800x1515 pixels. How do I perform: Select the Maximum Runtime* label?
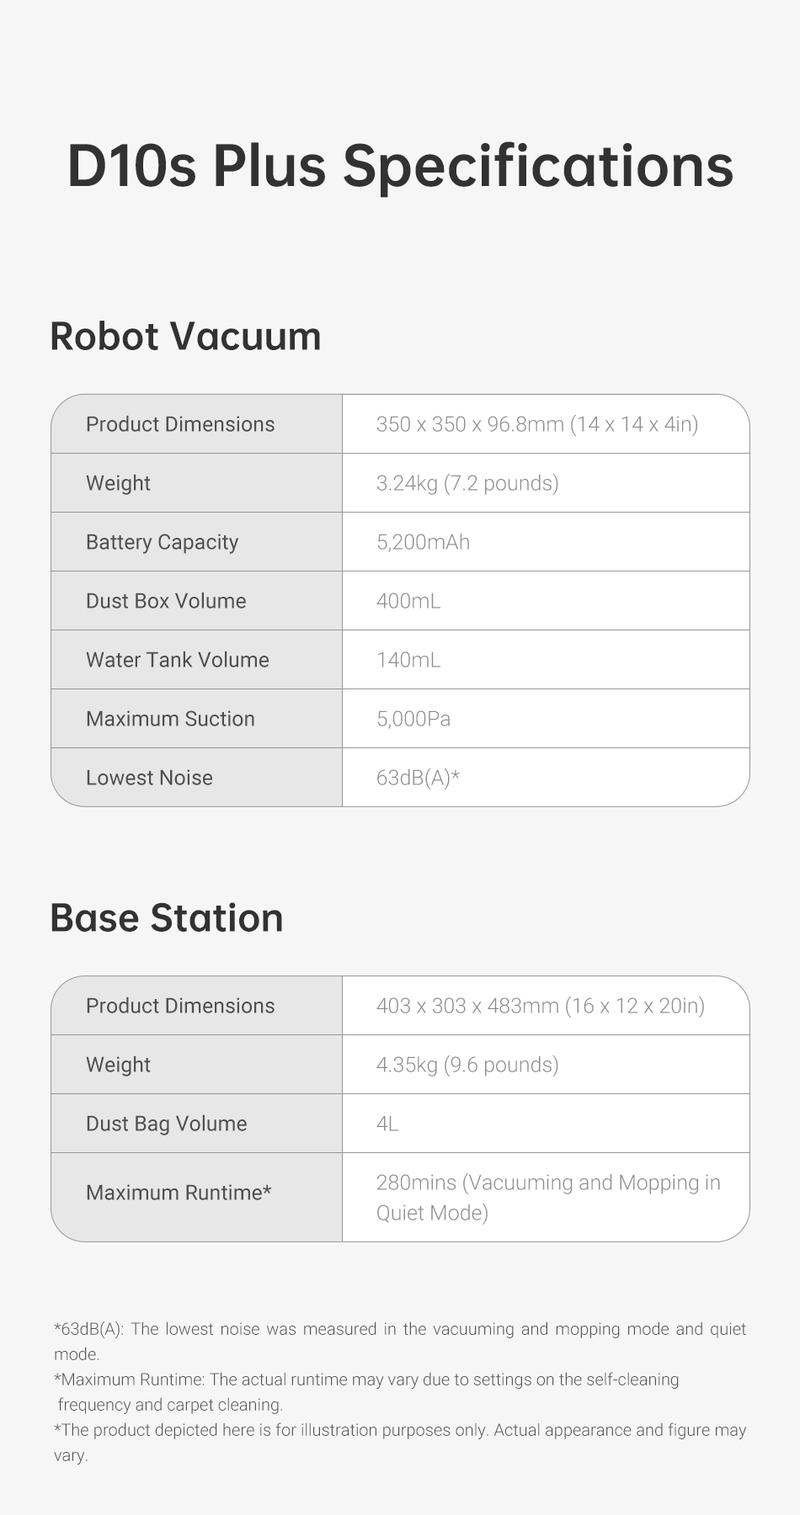179,1193
